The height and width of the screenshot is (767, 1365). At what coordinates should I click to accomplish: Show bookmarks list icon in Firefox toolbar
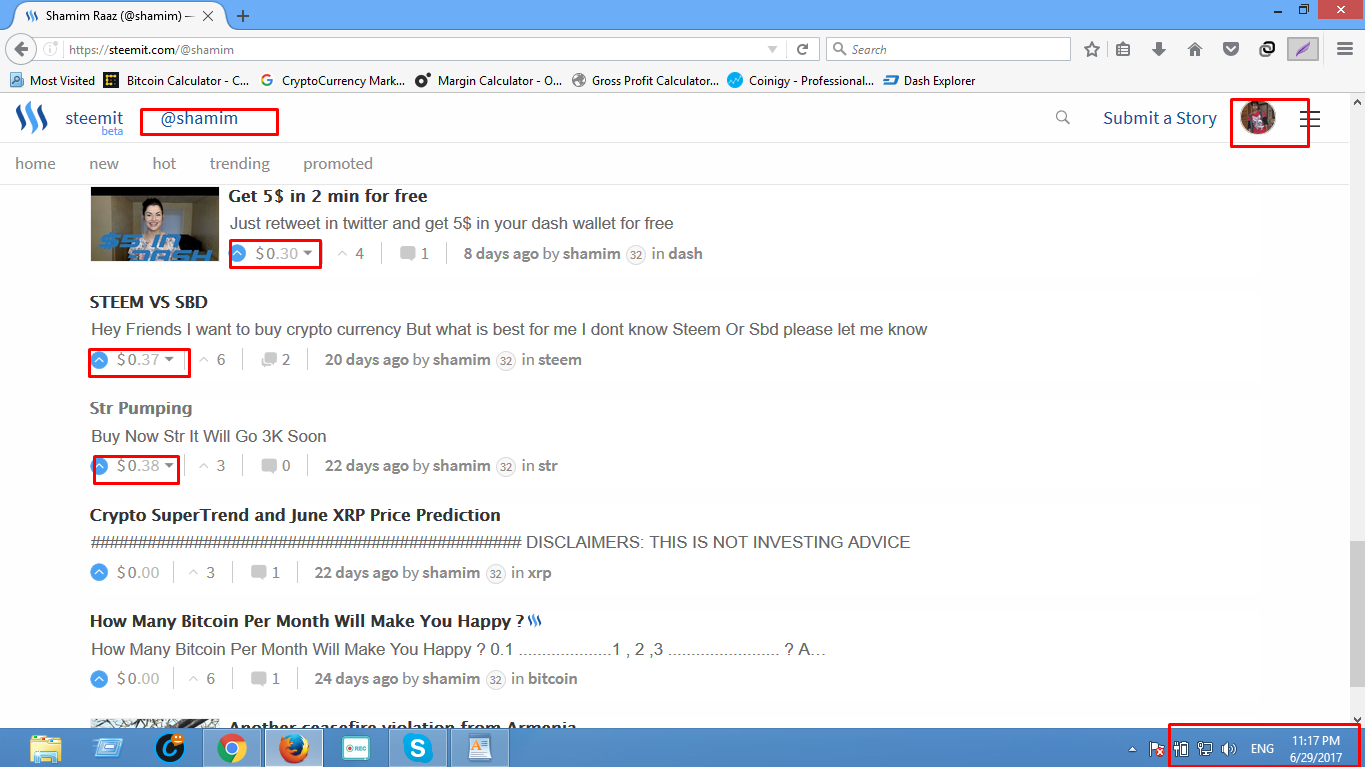pyautogui.click(x=1124, y=49)
